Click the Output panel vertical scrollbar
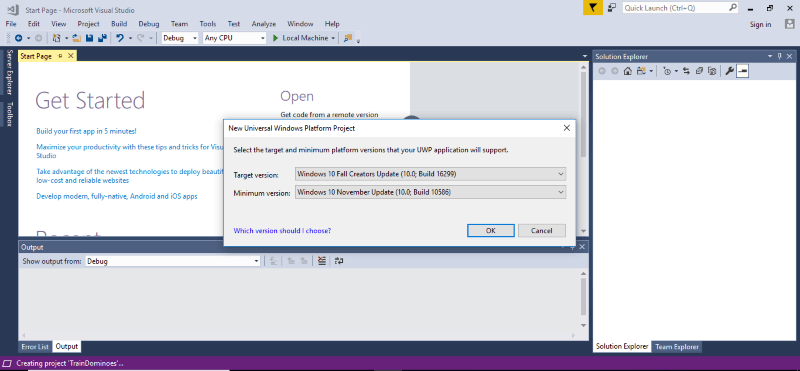 (584, 300)
